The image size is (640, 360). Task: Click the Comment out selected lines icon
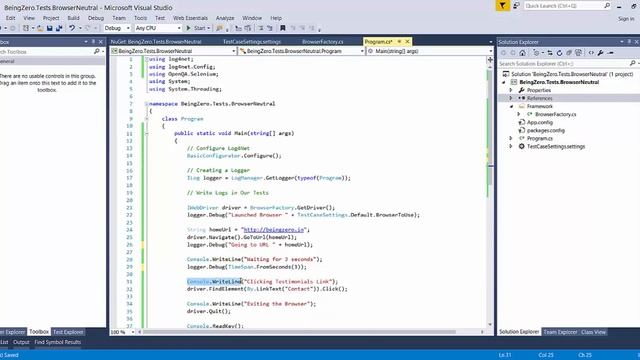pyautogui.click(x=261, y=28)
